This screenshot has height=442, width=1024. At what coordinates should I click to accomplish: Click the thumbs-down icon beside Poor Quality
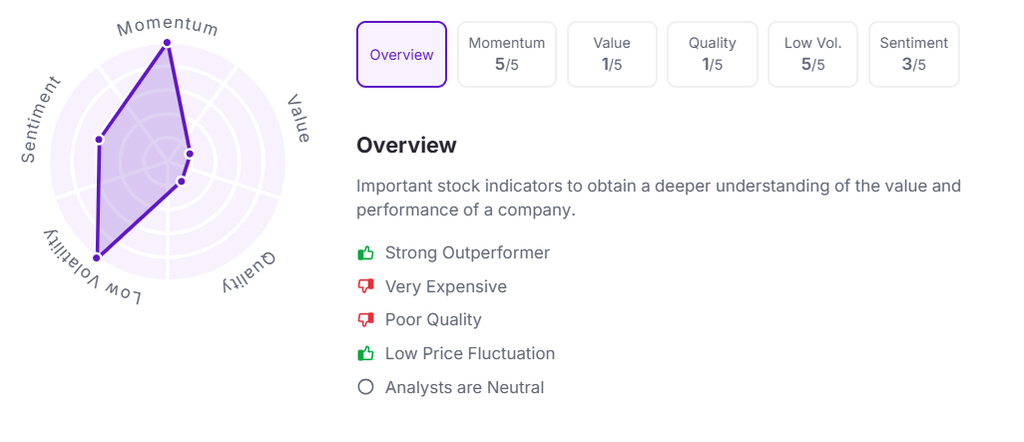pos(366,320)
